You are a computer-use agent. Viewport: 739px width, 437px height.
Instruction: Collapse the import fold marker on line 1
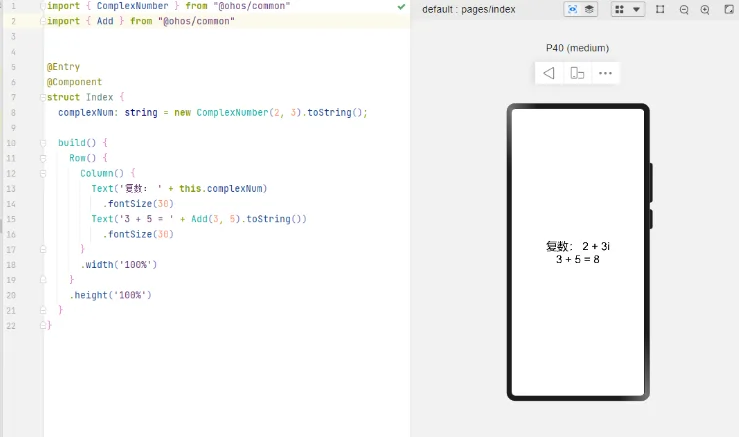tap(43, 6)
